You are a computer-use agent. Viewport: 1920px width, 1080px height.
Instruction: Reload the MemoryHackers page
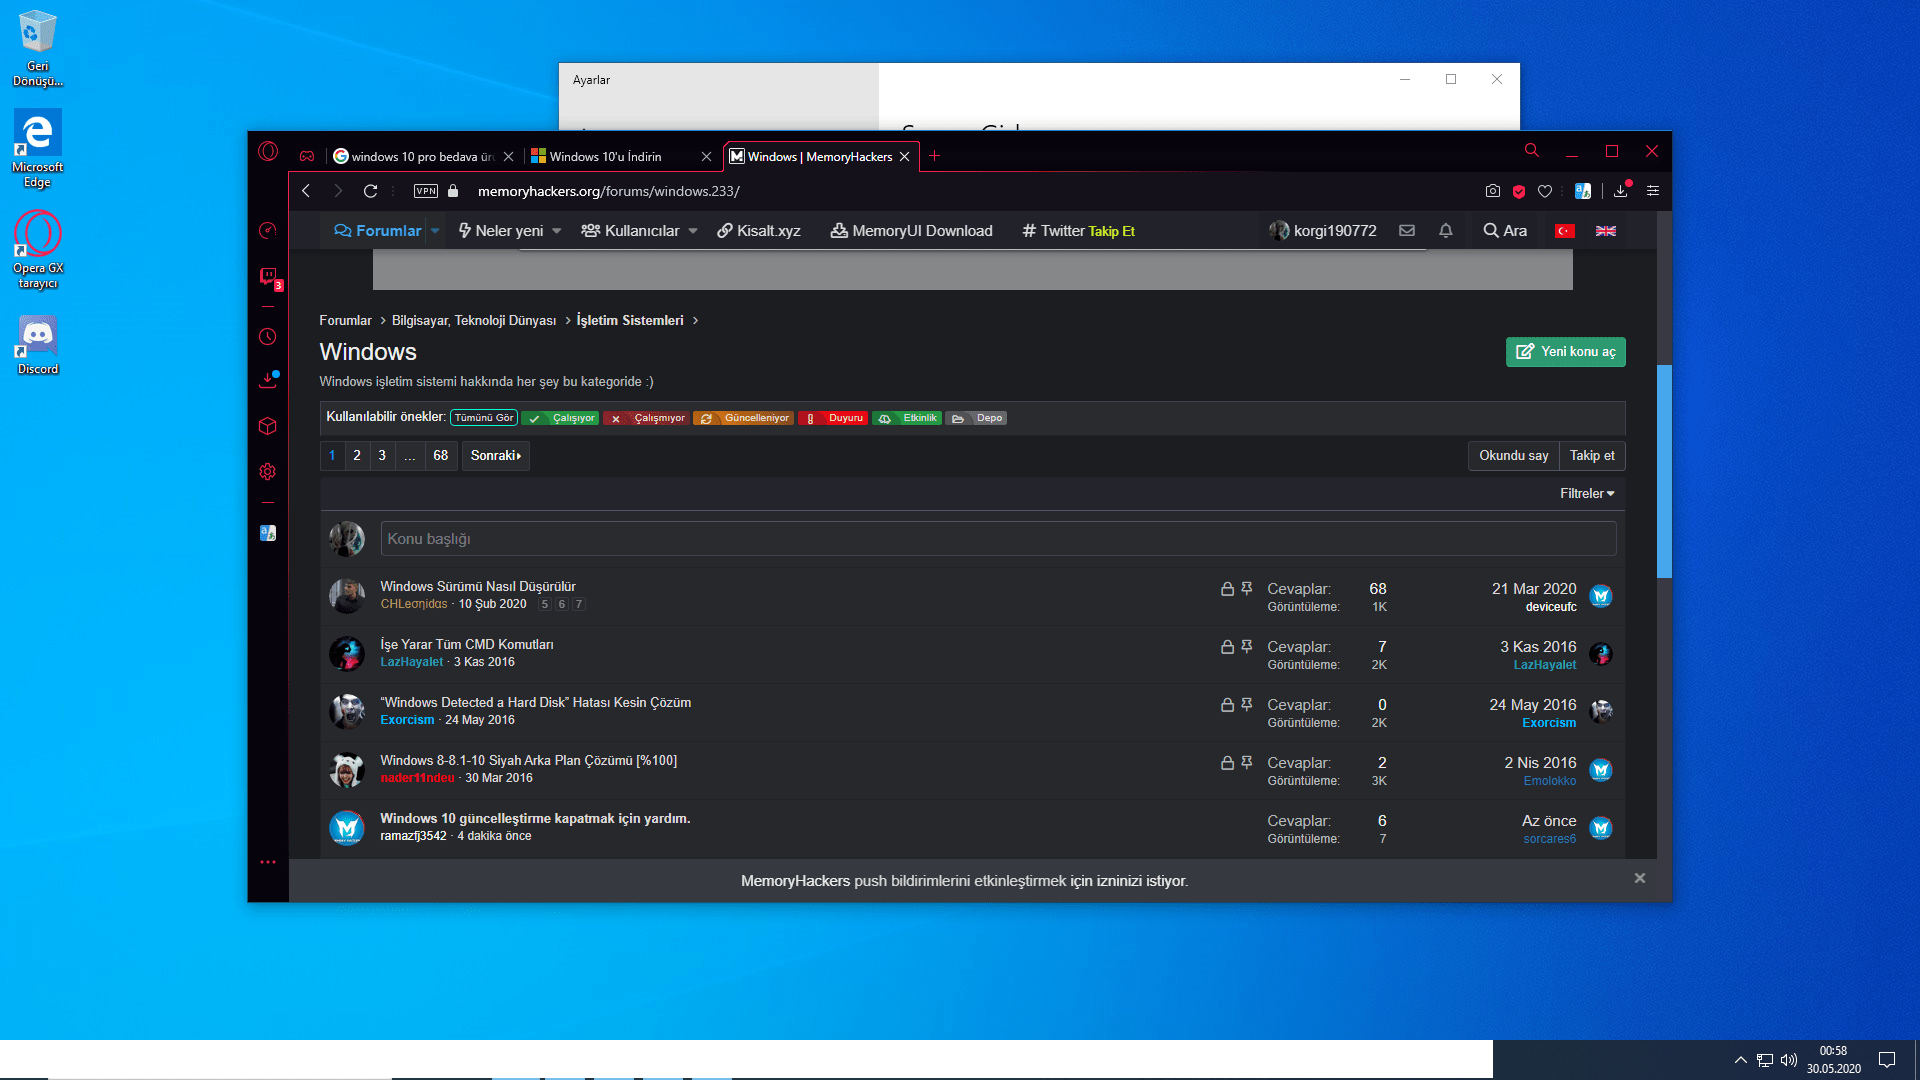[370, 191]
